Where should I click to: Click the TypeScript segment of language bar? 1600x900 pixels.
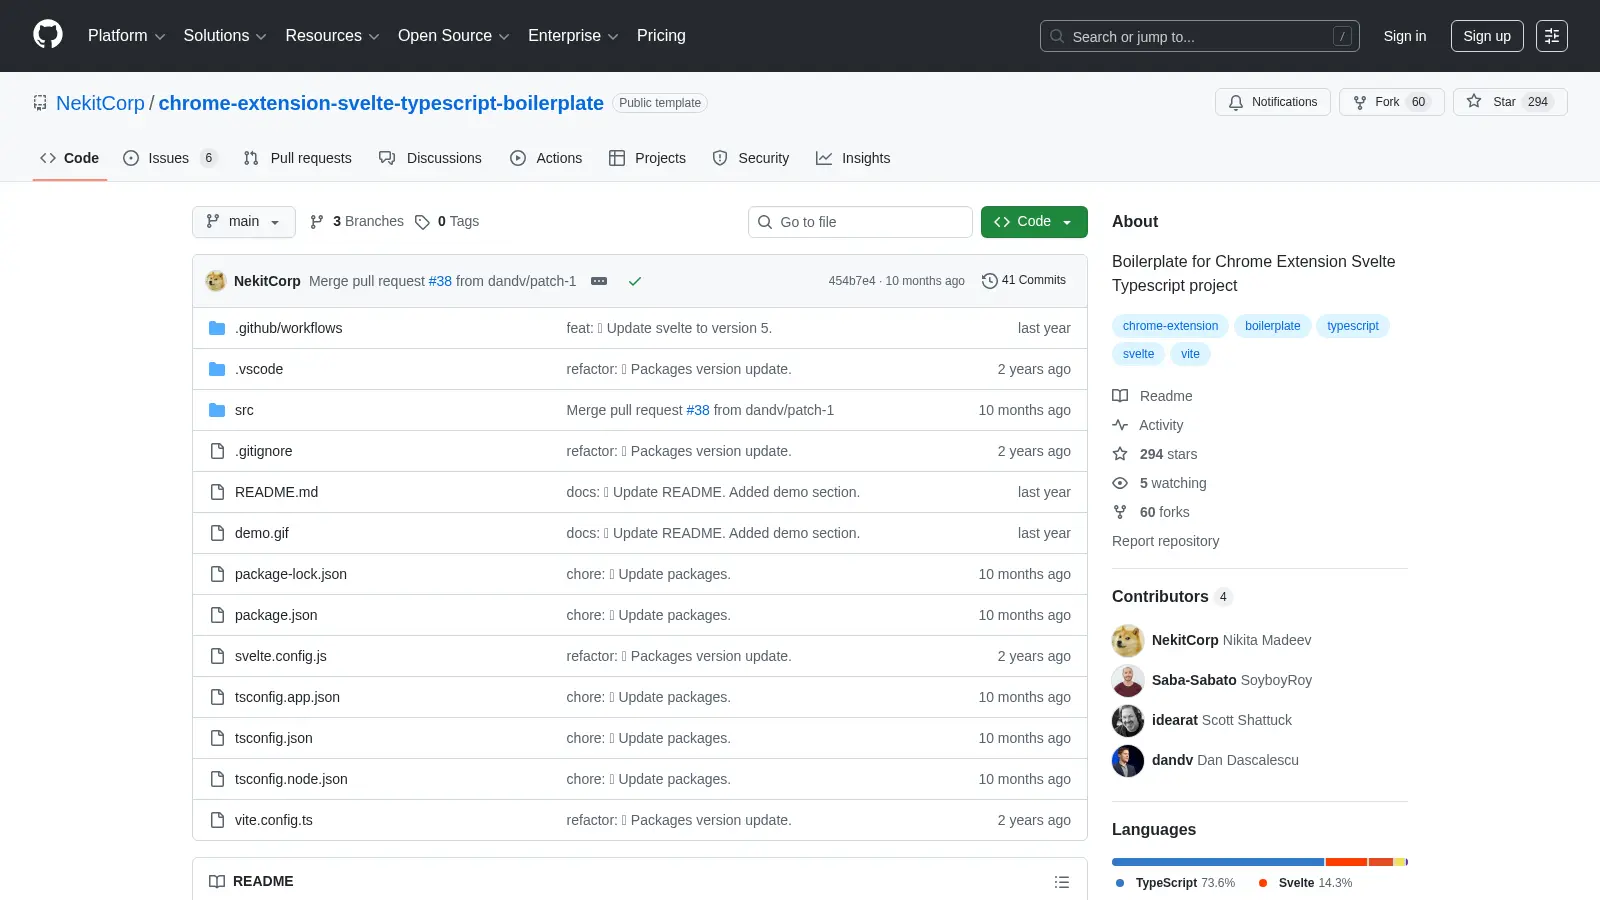[1218, 862]
